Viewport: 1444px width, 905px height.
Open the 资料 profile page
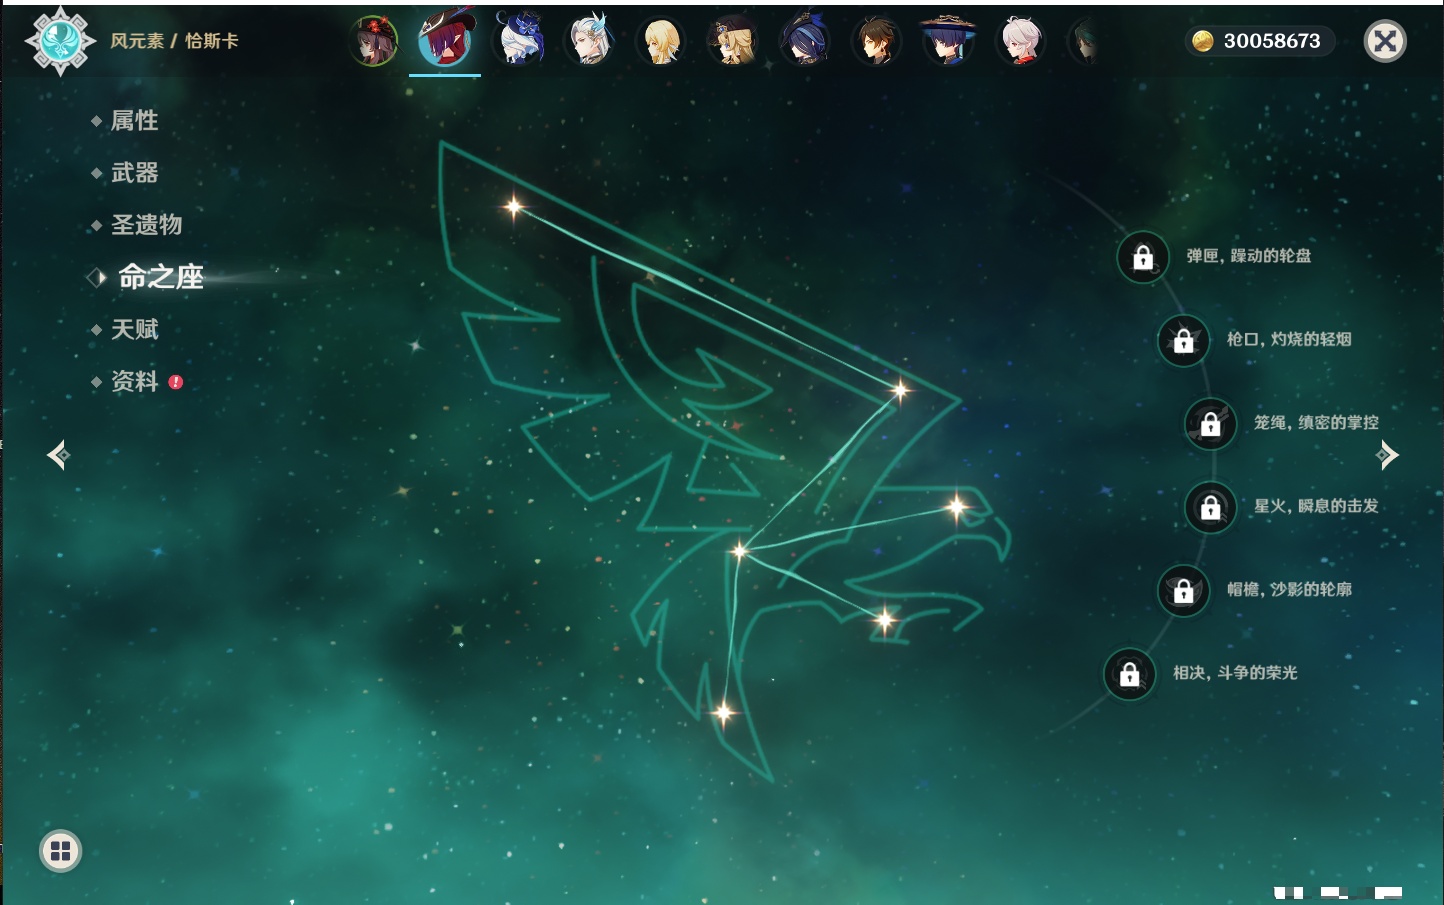click(134, 381)
